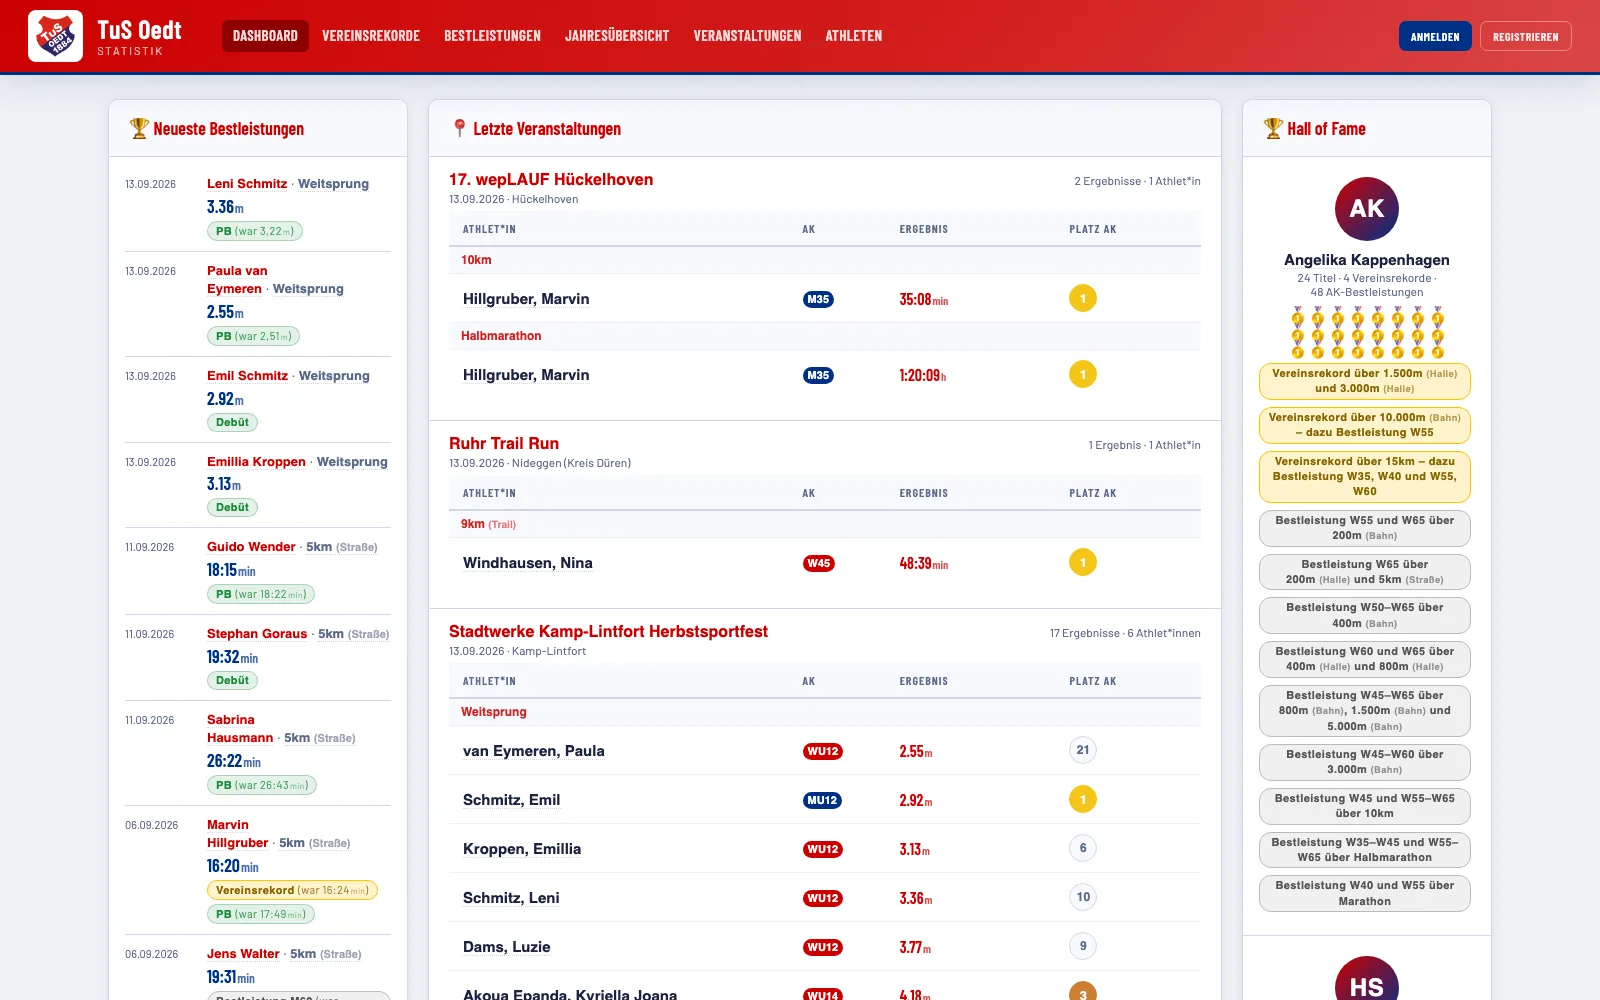Click the trophy icon beside Hall of Fame
This screenshot has width=1600, height=1000.
[1273, 129]
